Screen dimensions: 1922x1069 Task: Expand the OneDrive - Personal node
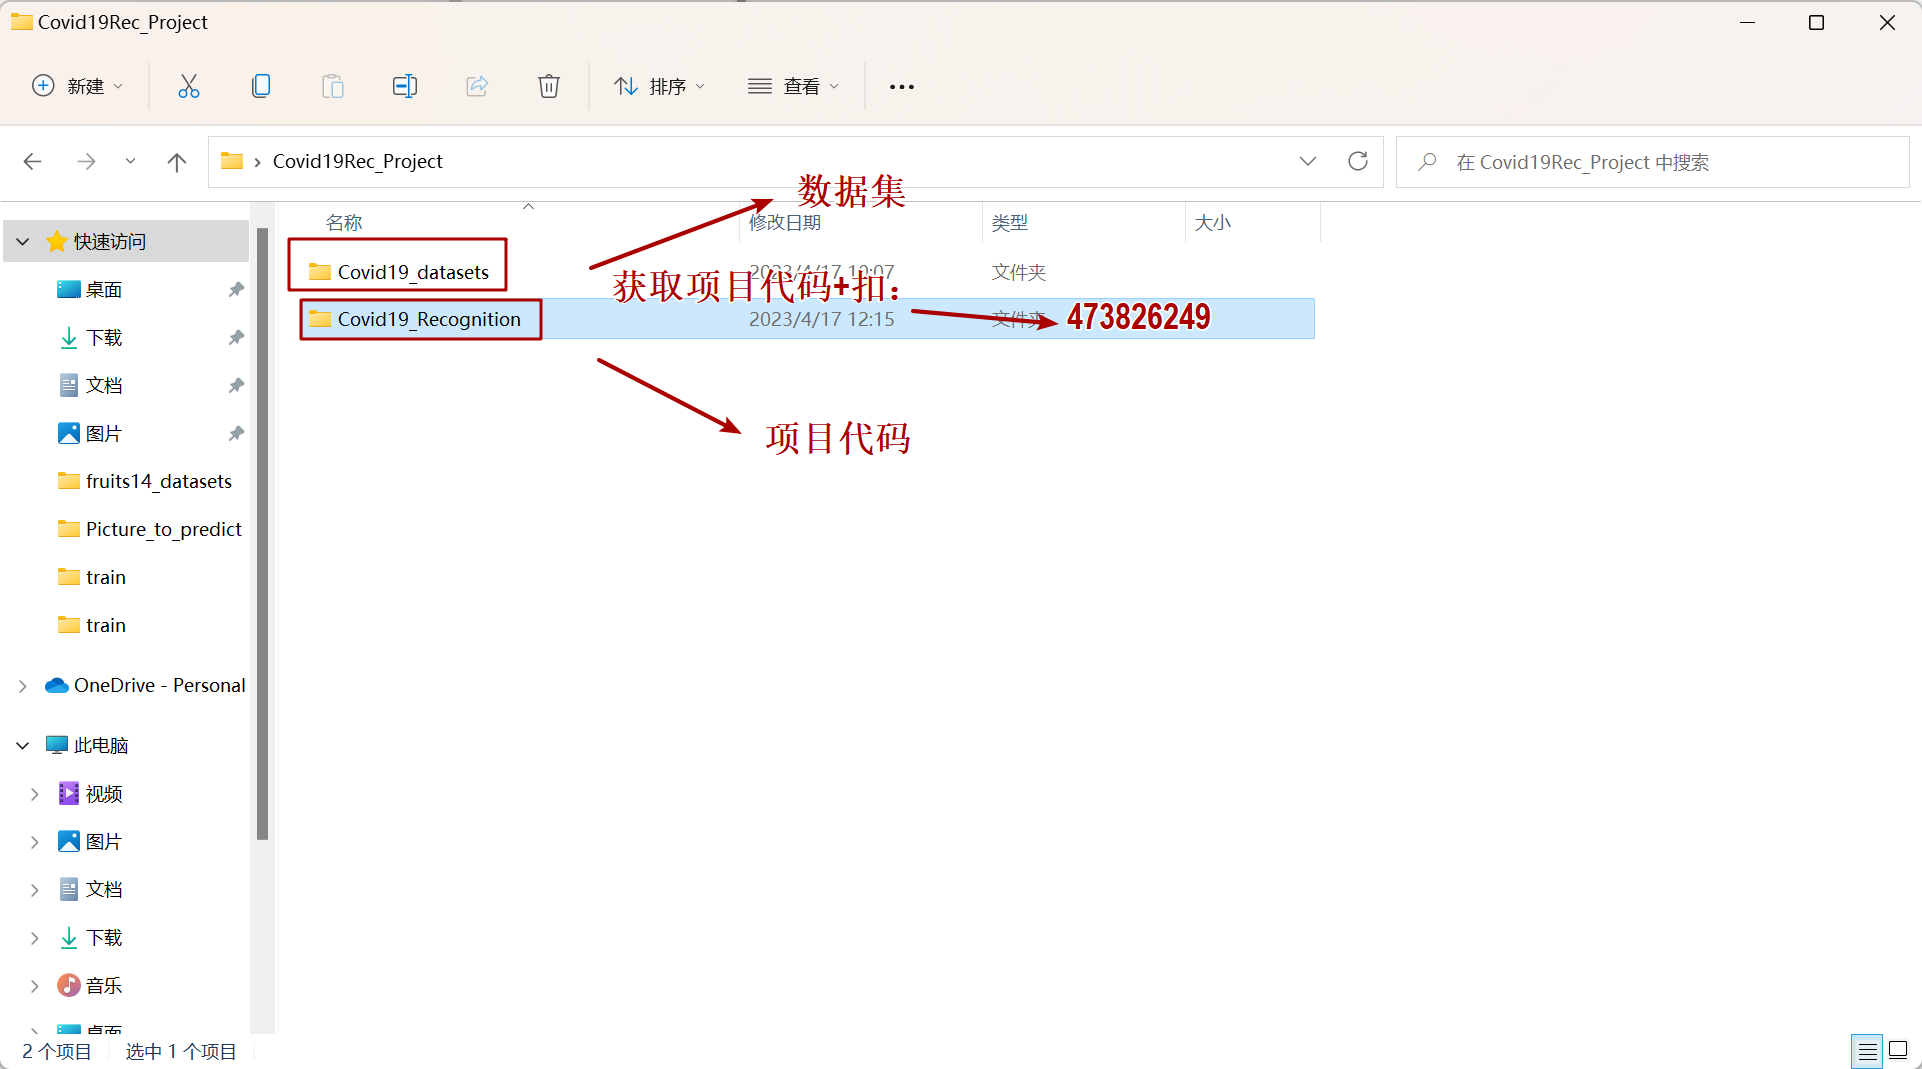pos(23,686)
